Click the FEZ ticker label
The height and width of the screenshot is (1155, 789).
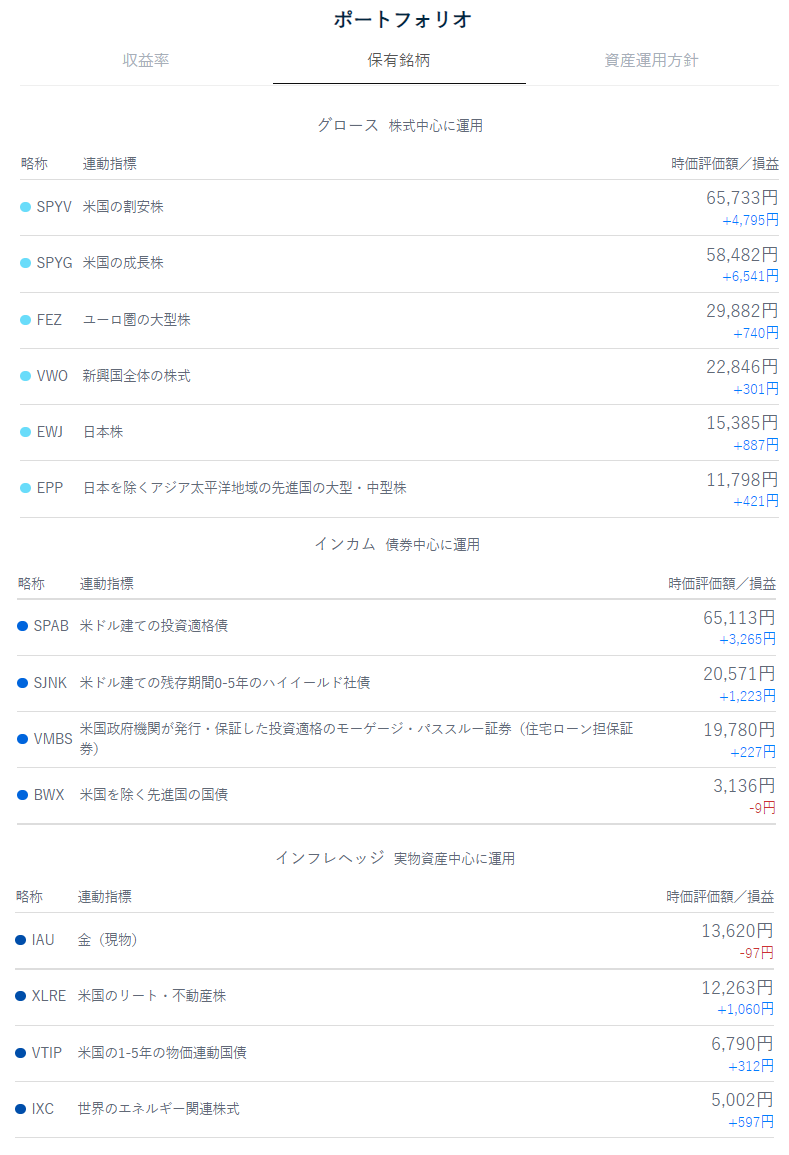point(49,320)
